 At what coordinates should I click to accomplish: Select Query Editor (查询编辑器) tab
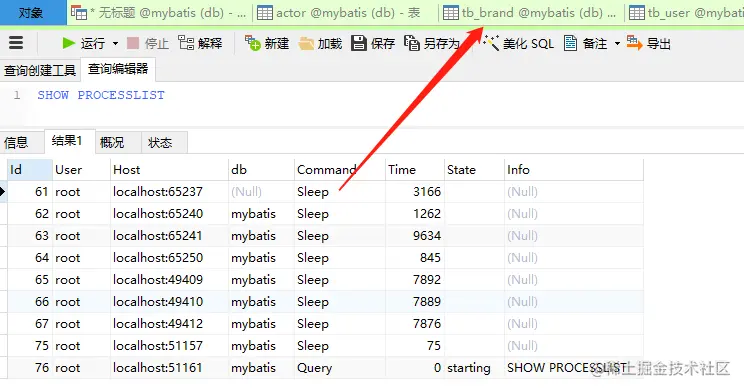118,69
